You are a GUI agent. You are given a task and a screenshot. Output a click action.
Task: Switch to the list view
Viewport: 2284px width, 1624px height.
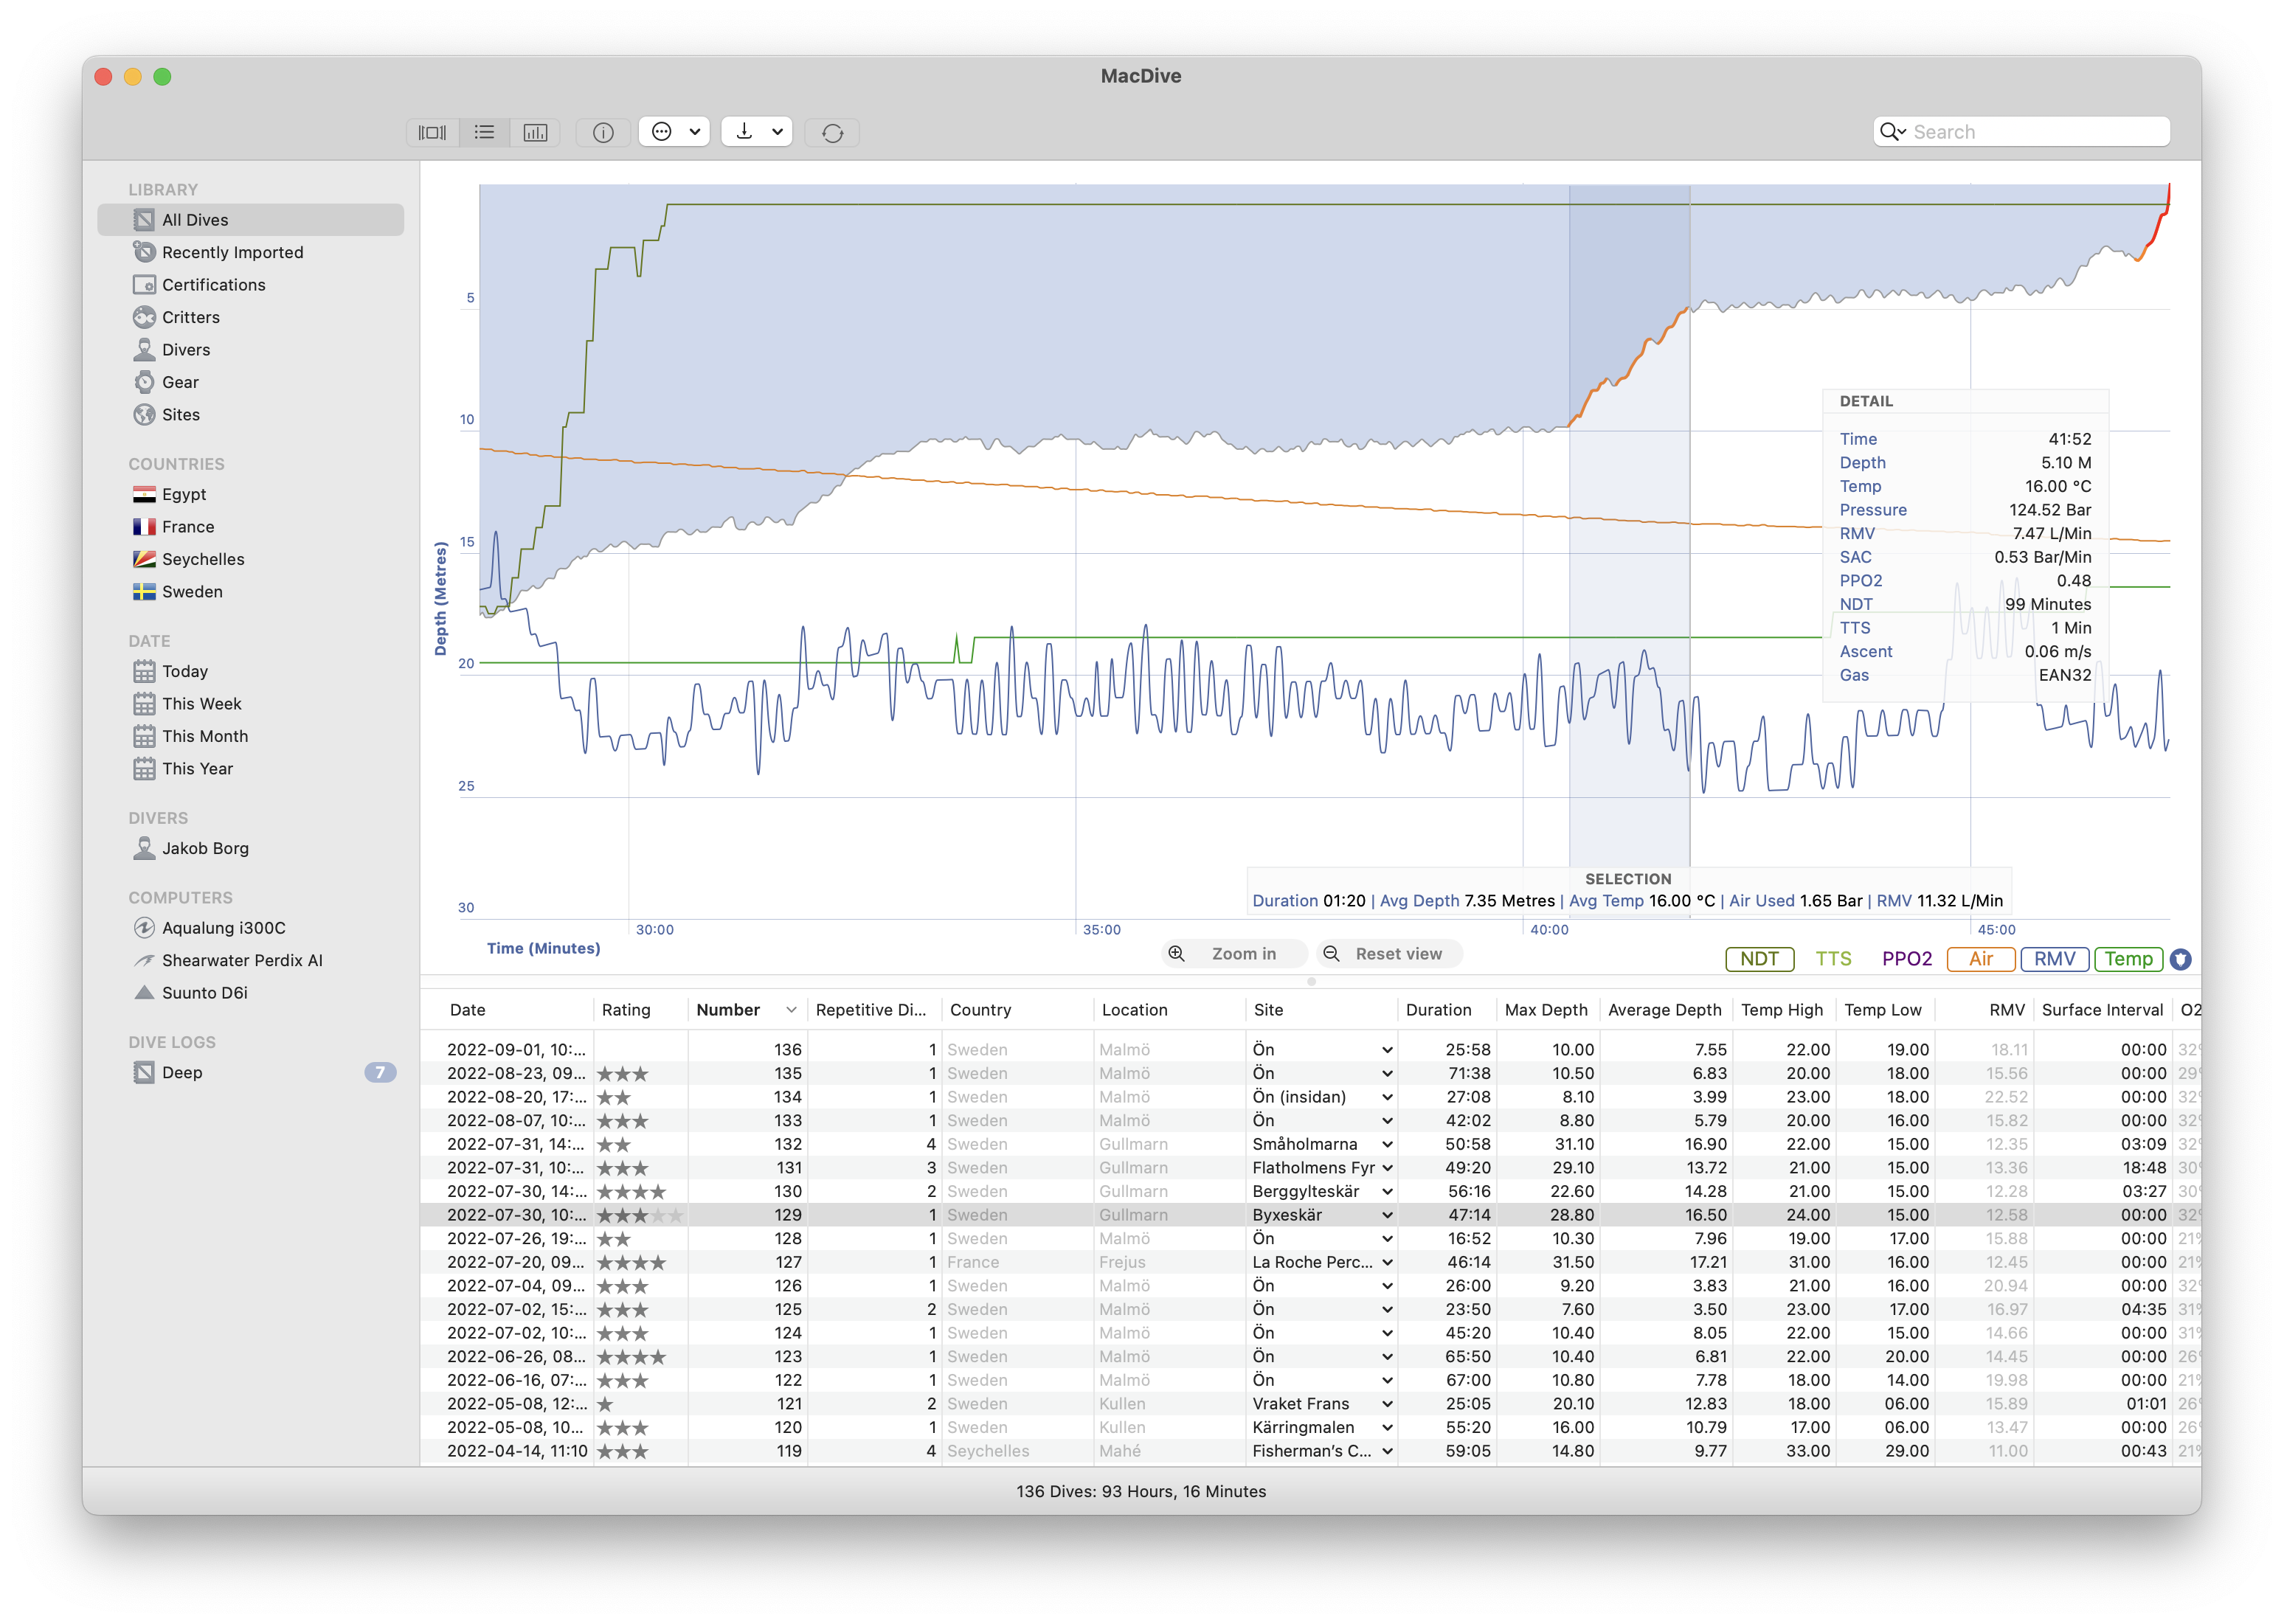(x=484, y=132)
